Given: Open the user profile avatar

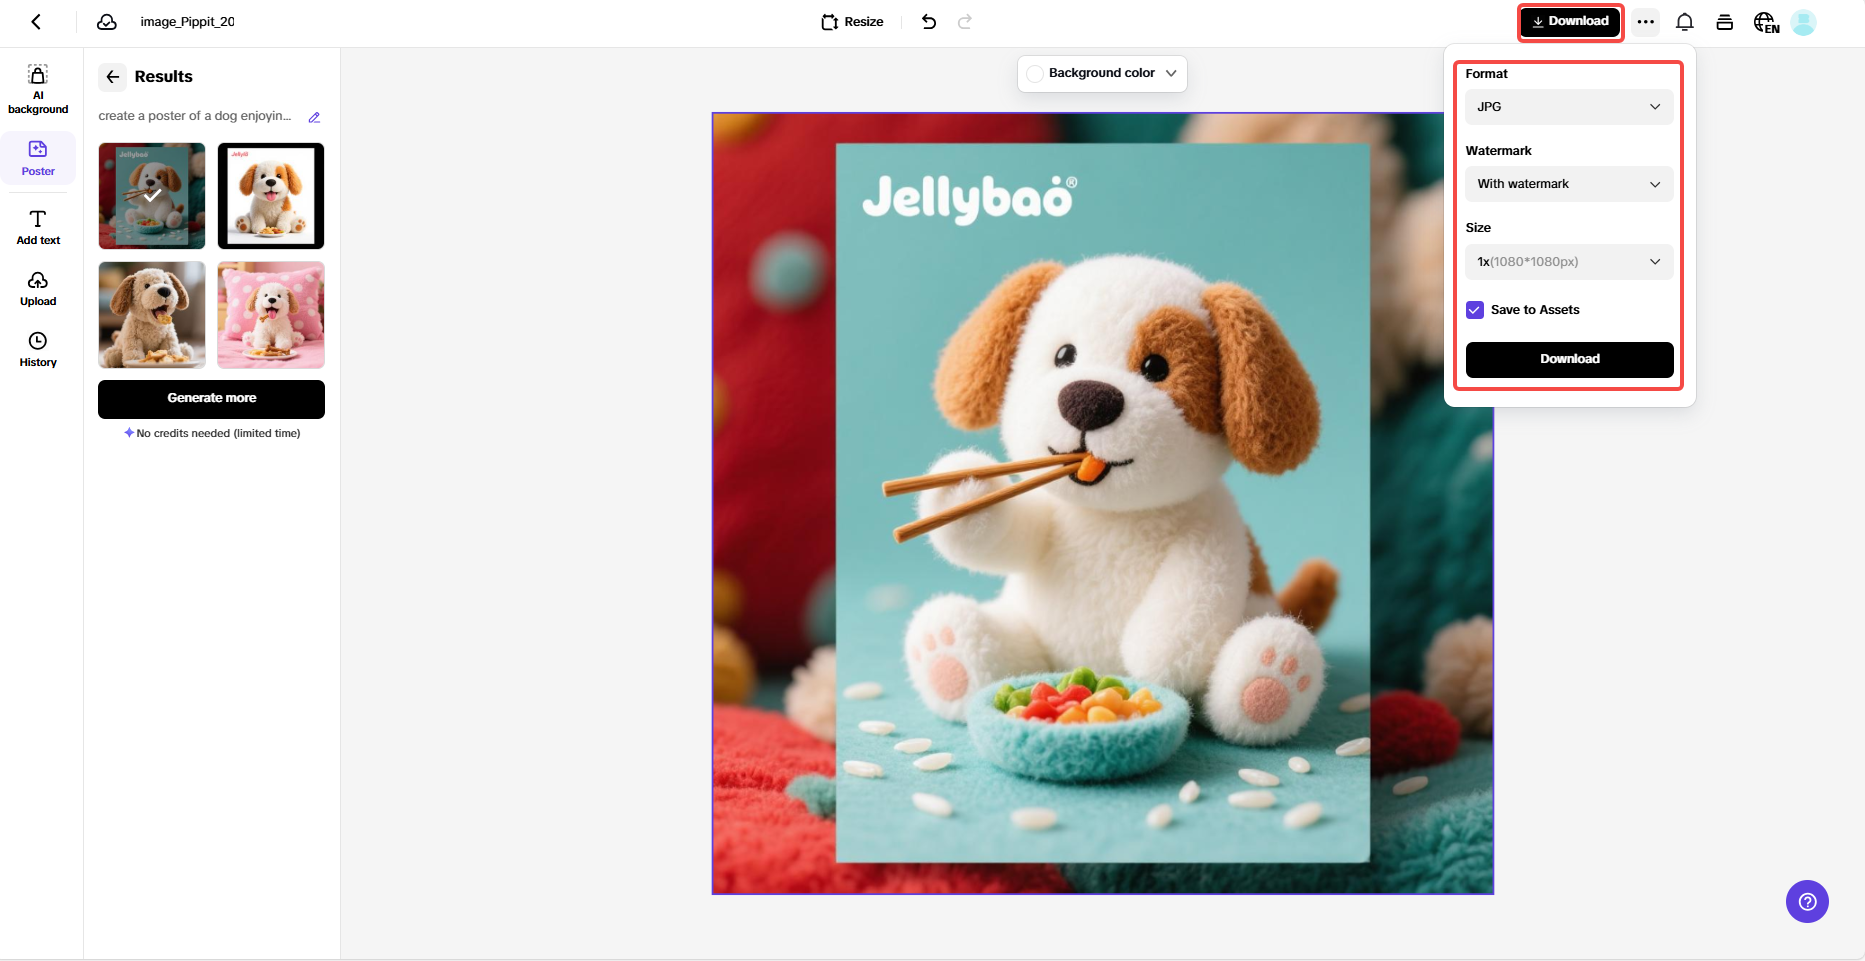Looking at the screenshot, I should pos(1804,22).
